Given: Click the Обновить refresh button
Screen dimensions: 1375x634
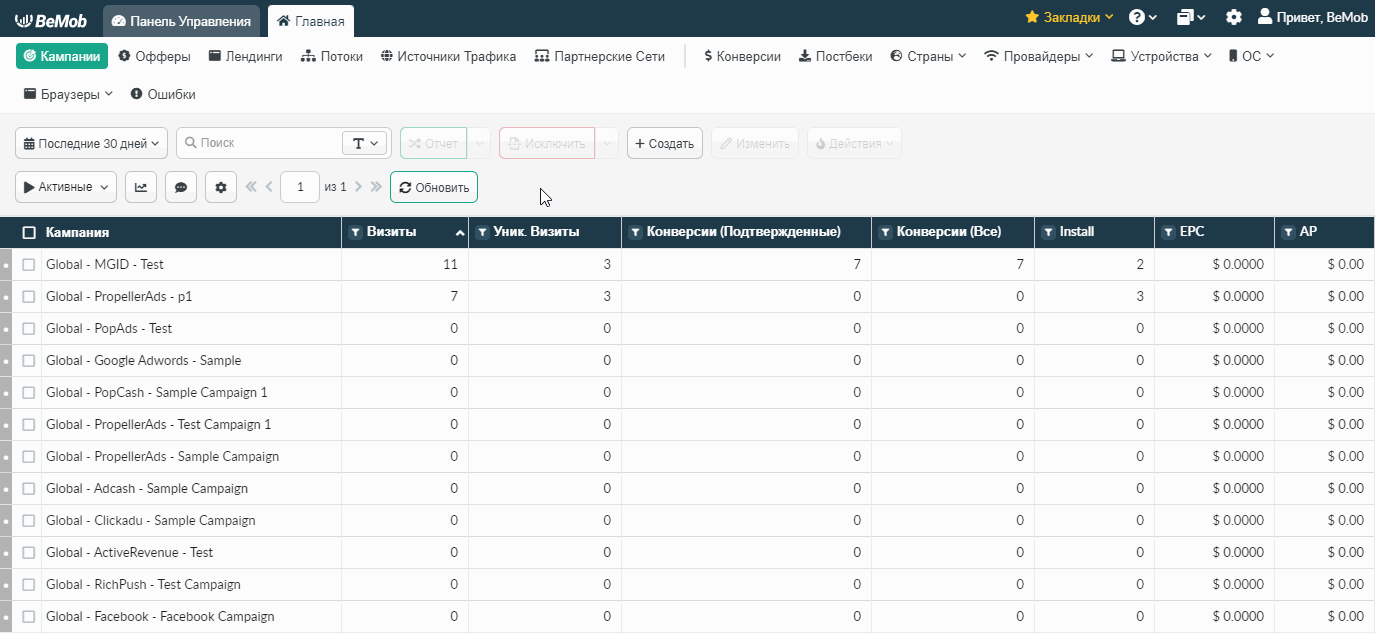Looking at the screenshot, I should click(x=434, y=187).
